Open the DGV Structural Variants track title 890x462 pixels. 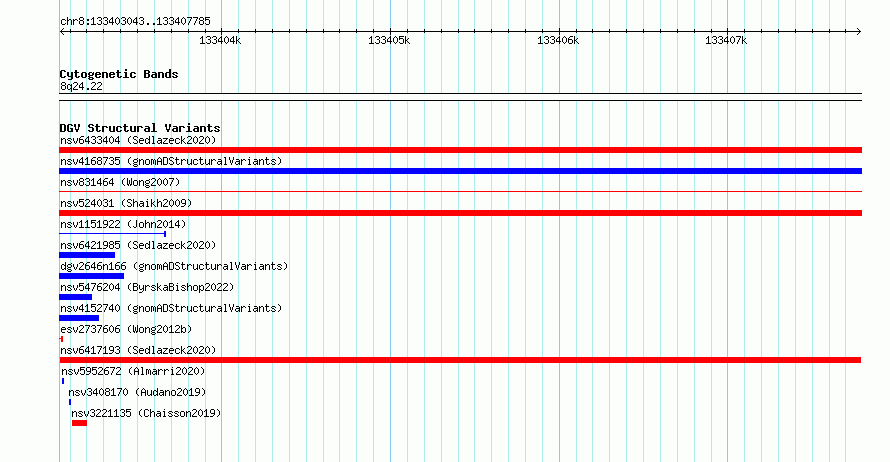tap(140, 128)
